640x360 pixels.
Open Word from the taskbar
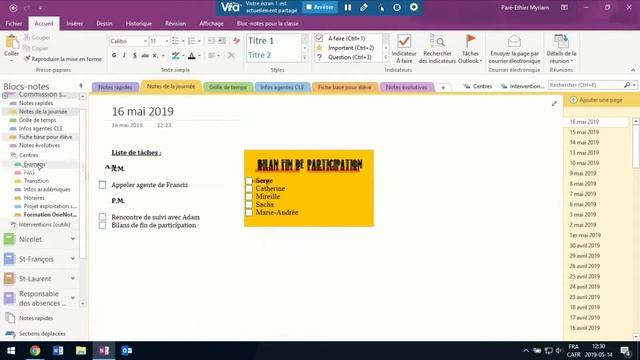pos(58,351)
